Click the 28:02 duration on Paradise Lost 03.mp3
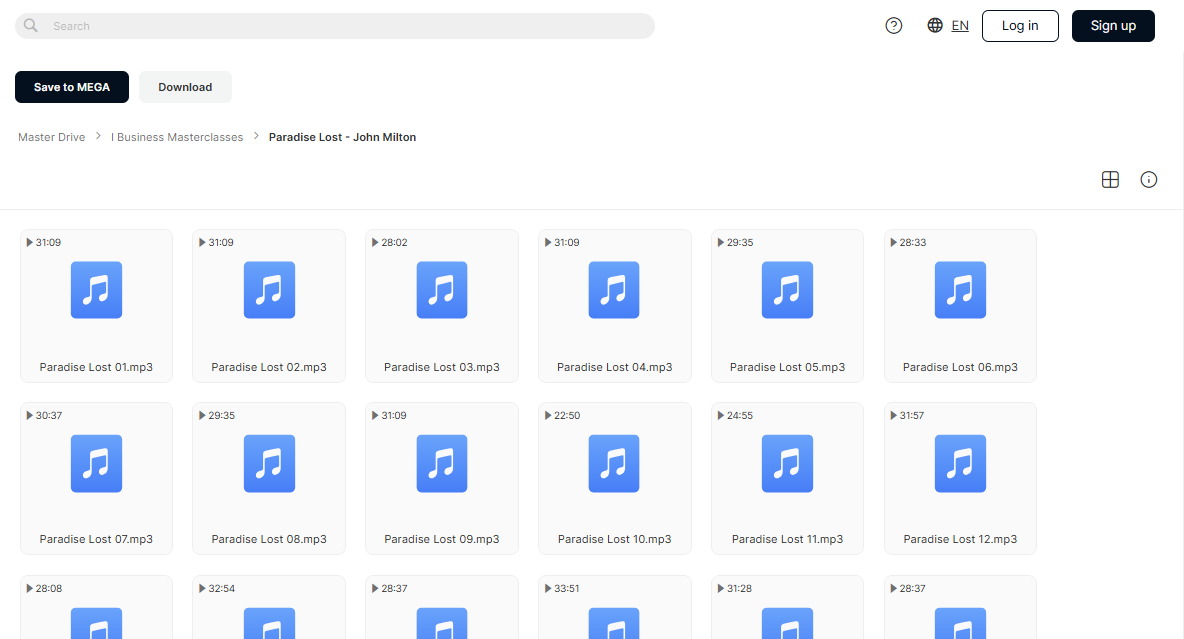 tap(394, 242)
